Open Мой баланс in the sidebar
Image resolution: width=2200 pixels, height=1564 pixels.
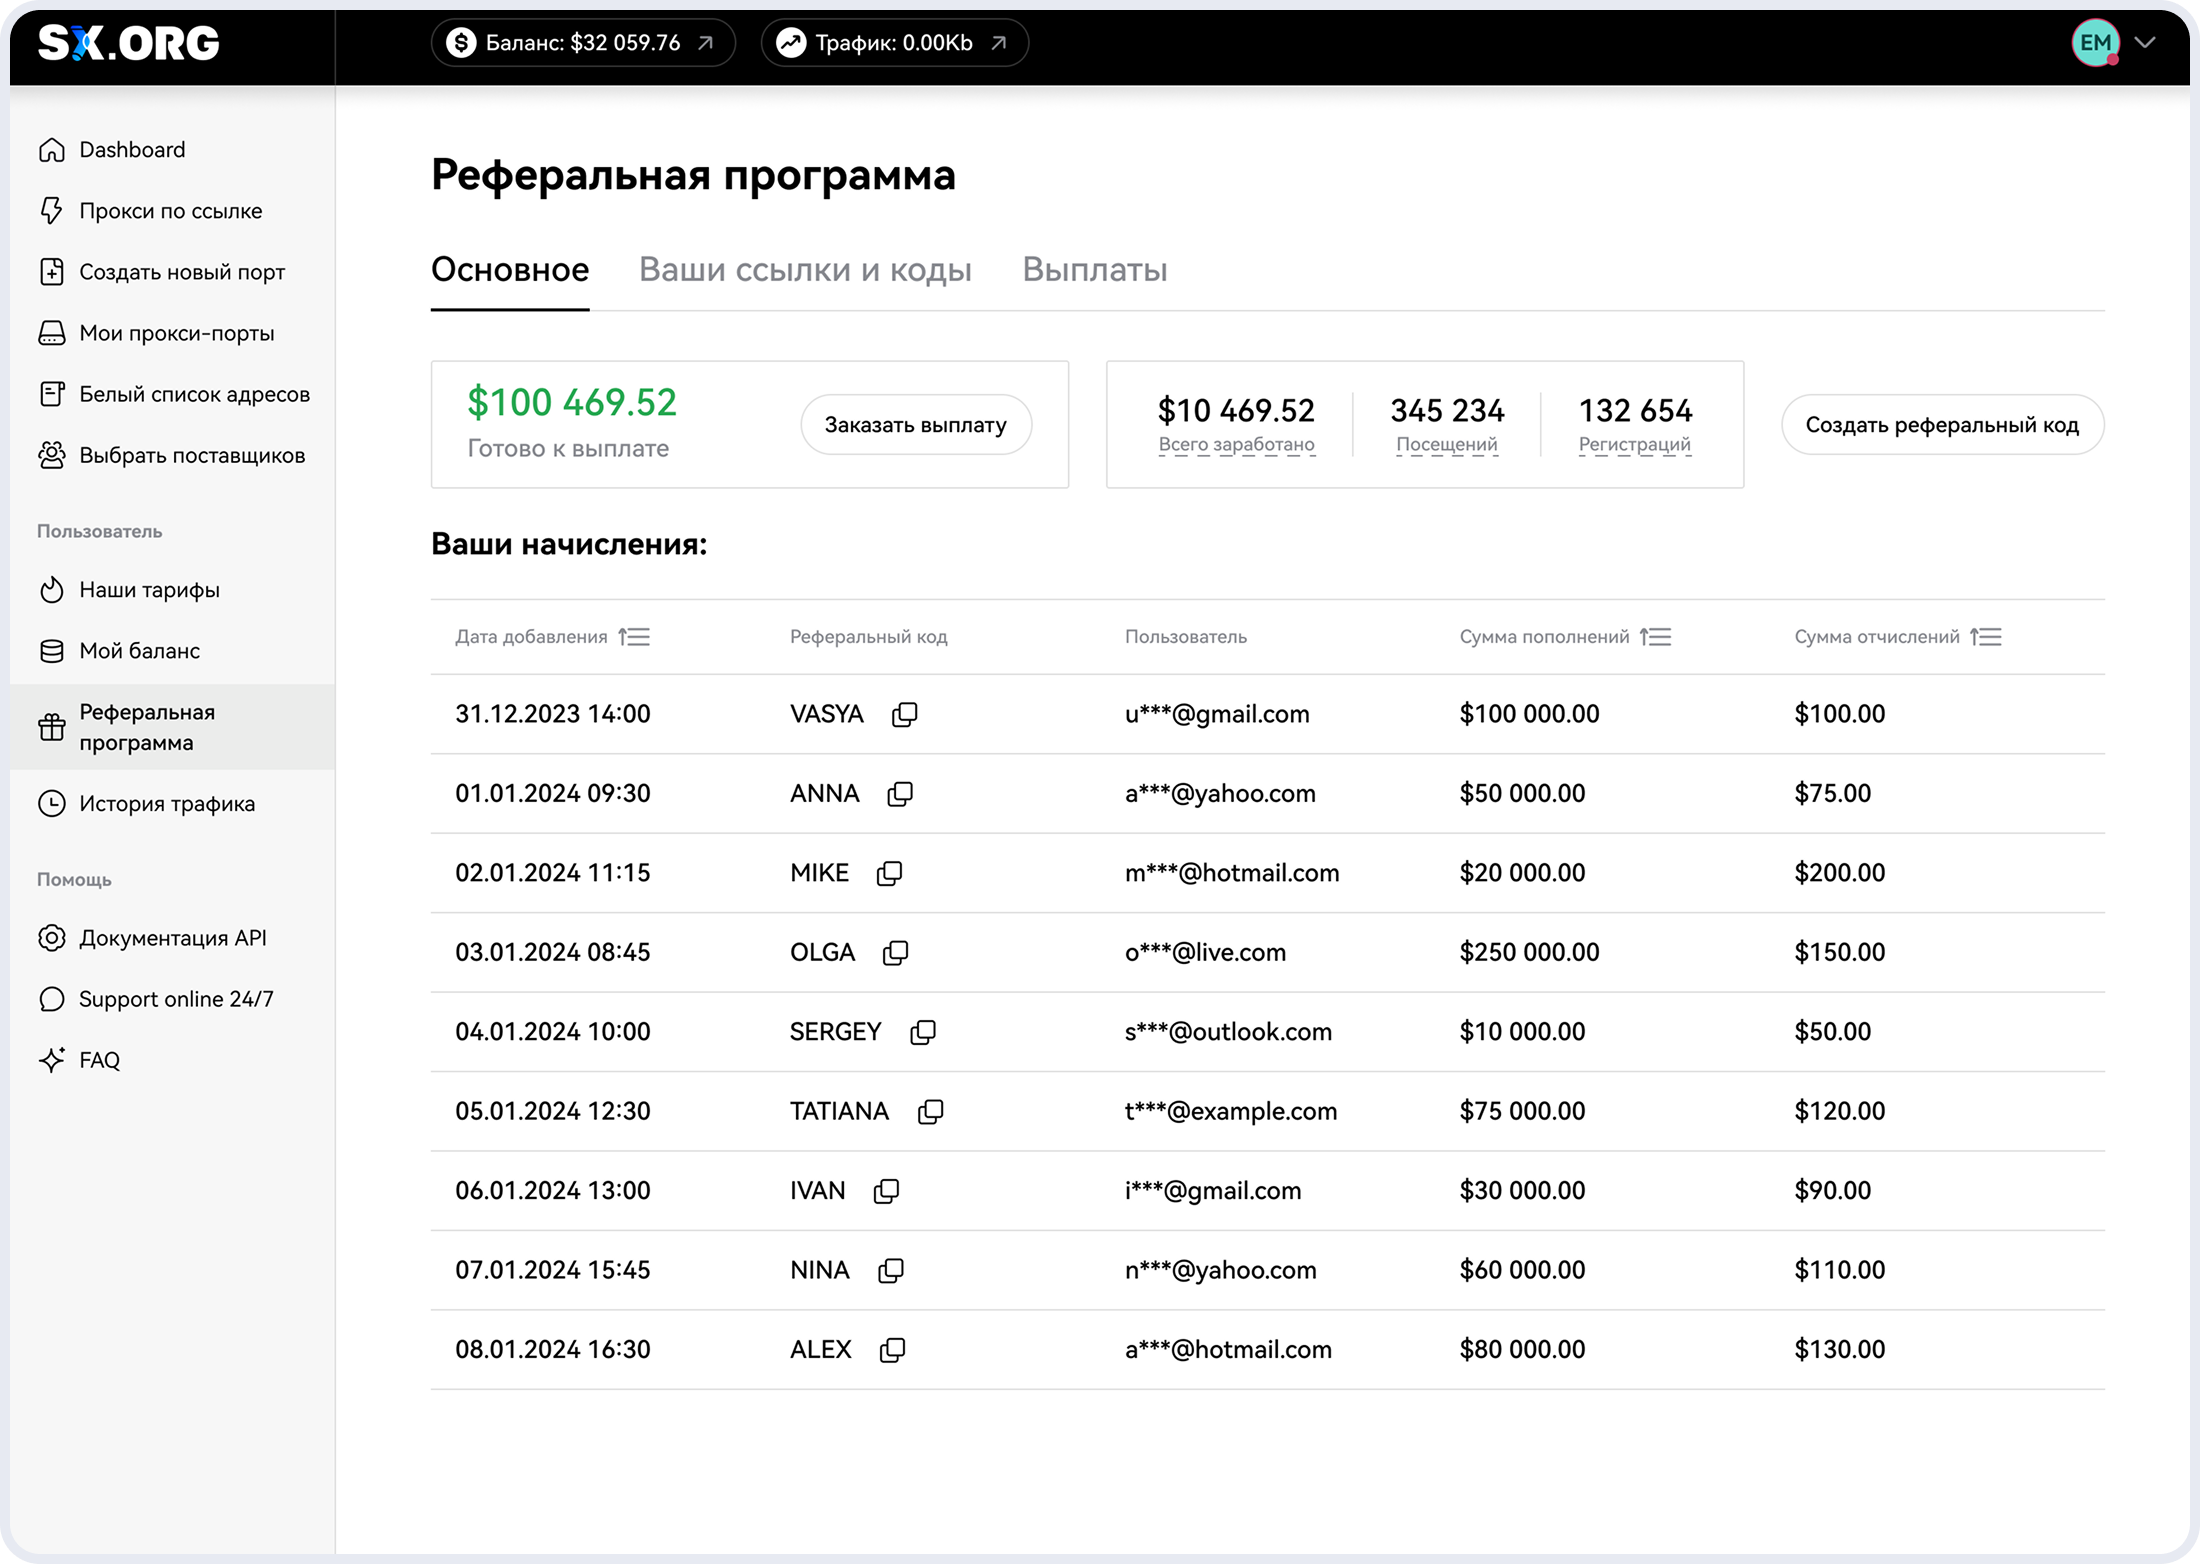(x=139, y=651)
